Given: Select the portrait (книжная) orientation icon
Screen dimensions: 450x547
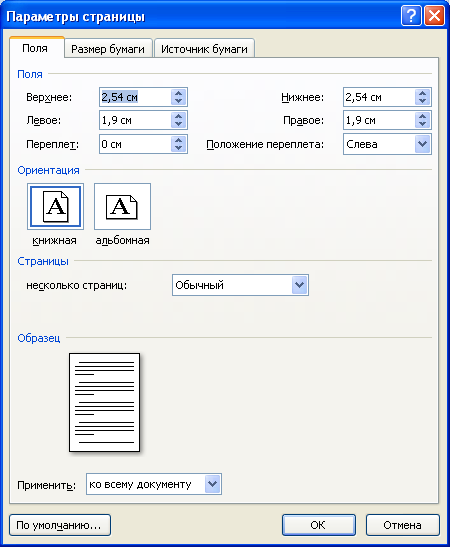Looking at the screenshot, I should 55,207.
